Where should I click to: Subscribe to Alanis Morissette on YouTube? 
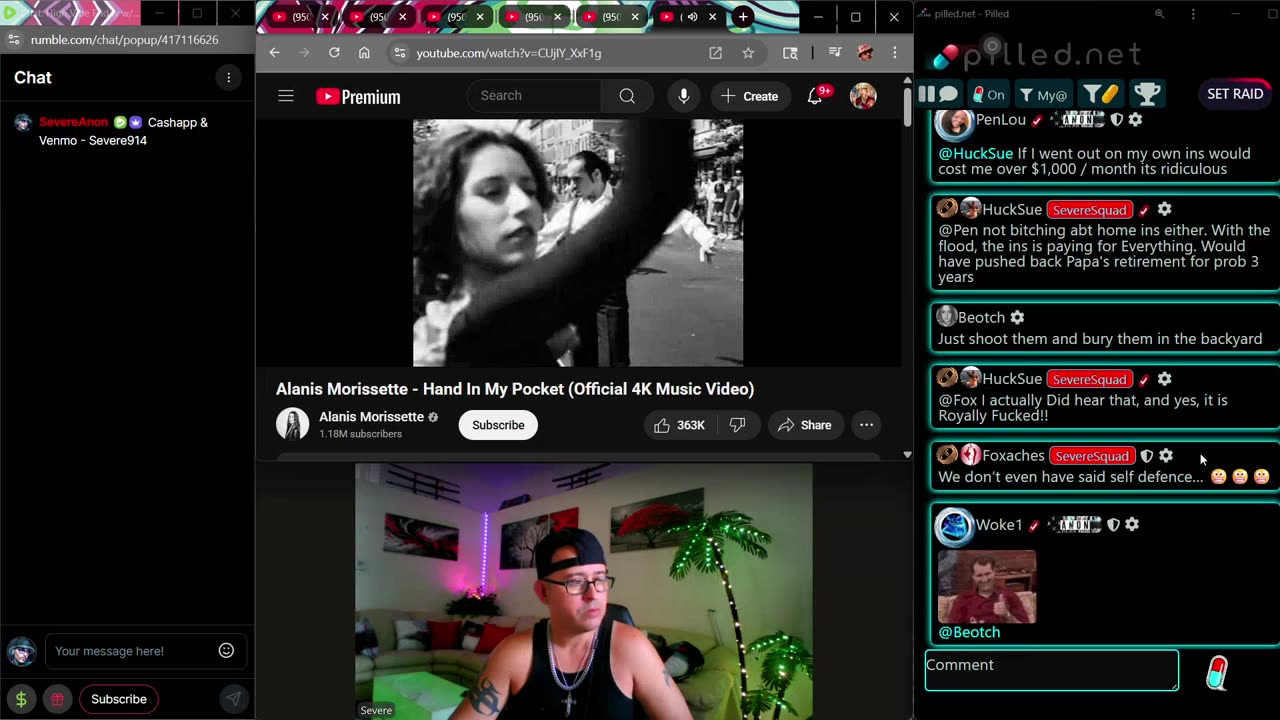point(498,425)
